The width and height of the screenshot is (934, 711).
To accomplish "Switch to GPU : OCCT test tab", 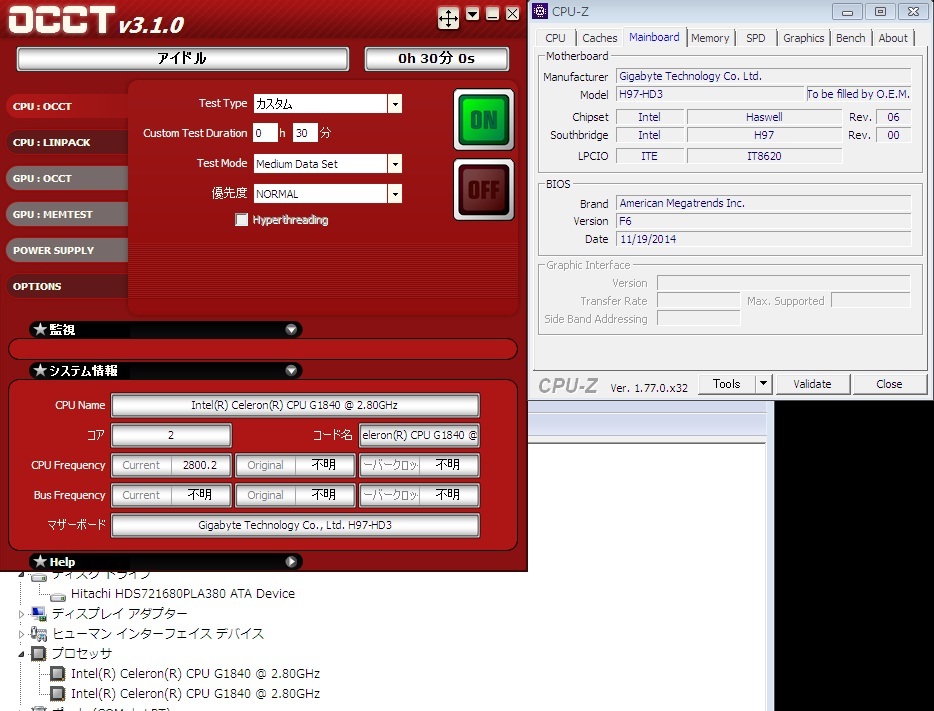I will click(x=67, y=178).
